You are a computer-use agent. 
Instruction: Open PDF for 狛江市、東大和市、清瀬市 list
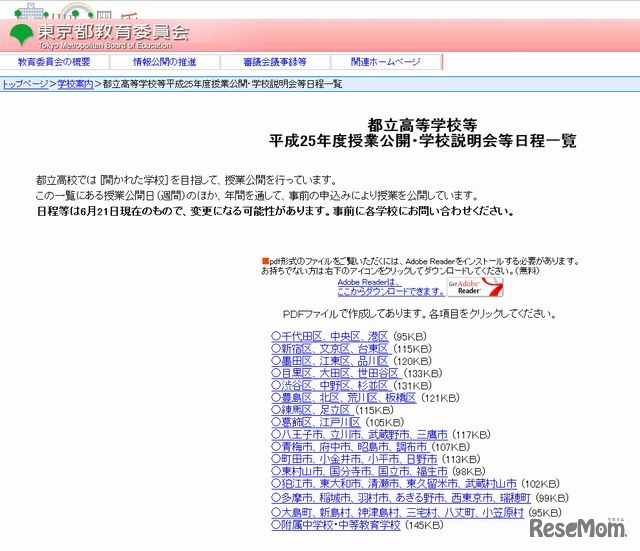tap(394, 484)
